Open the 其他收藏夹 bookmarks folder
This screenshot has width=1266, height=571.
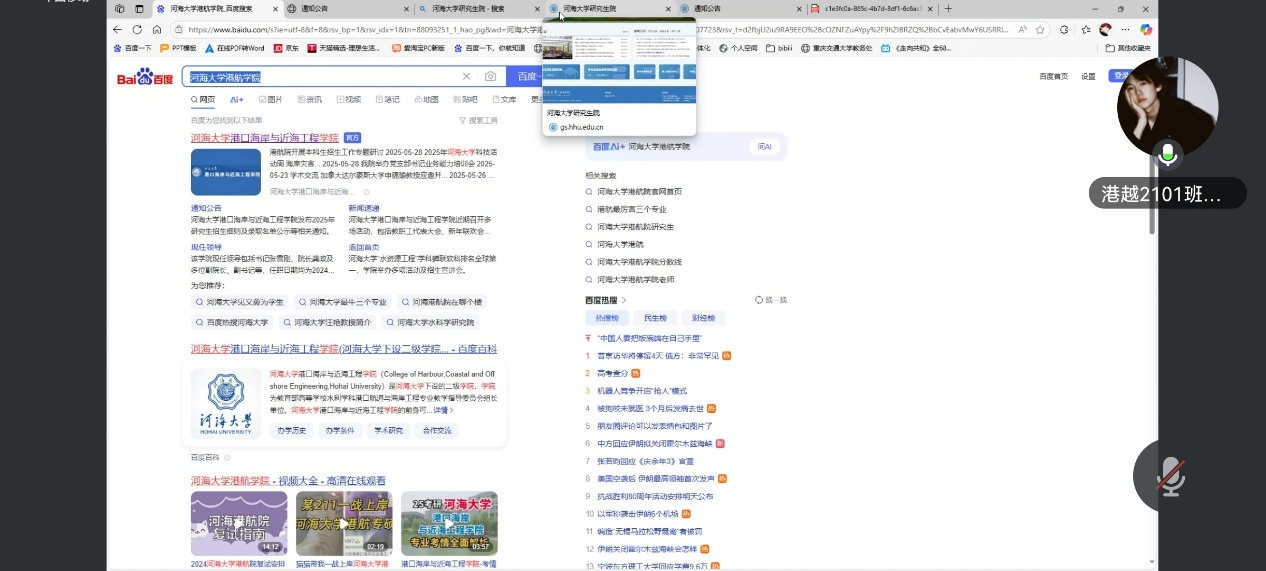coord(1128,48)
